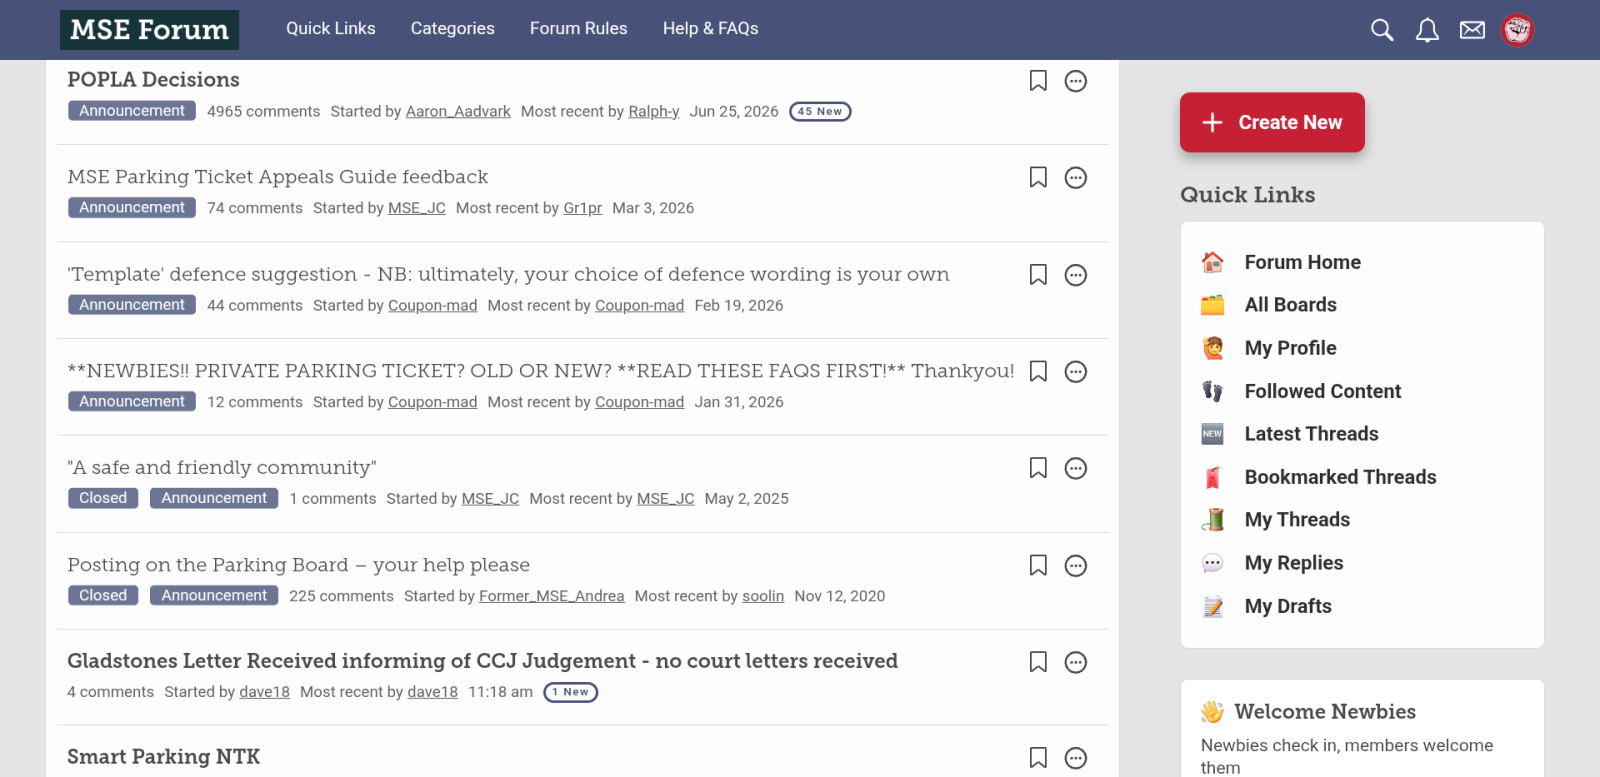1600x777 pixels.
Task: Open the Quick Links menu in header
Action: (331, 29)
